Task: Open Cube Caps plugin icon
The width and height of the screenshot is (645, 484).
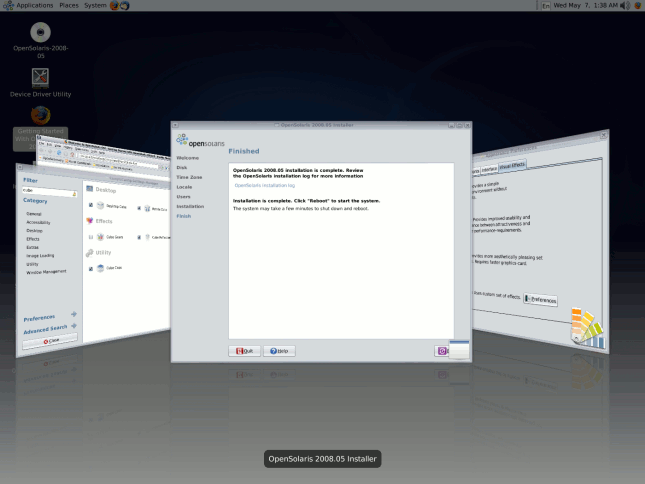Action: pyautogui.click(x=100, y=268)
